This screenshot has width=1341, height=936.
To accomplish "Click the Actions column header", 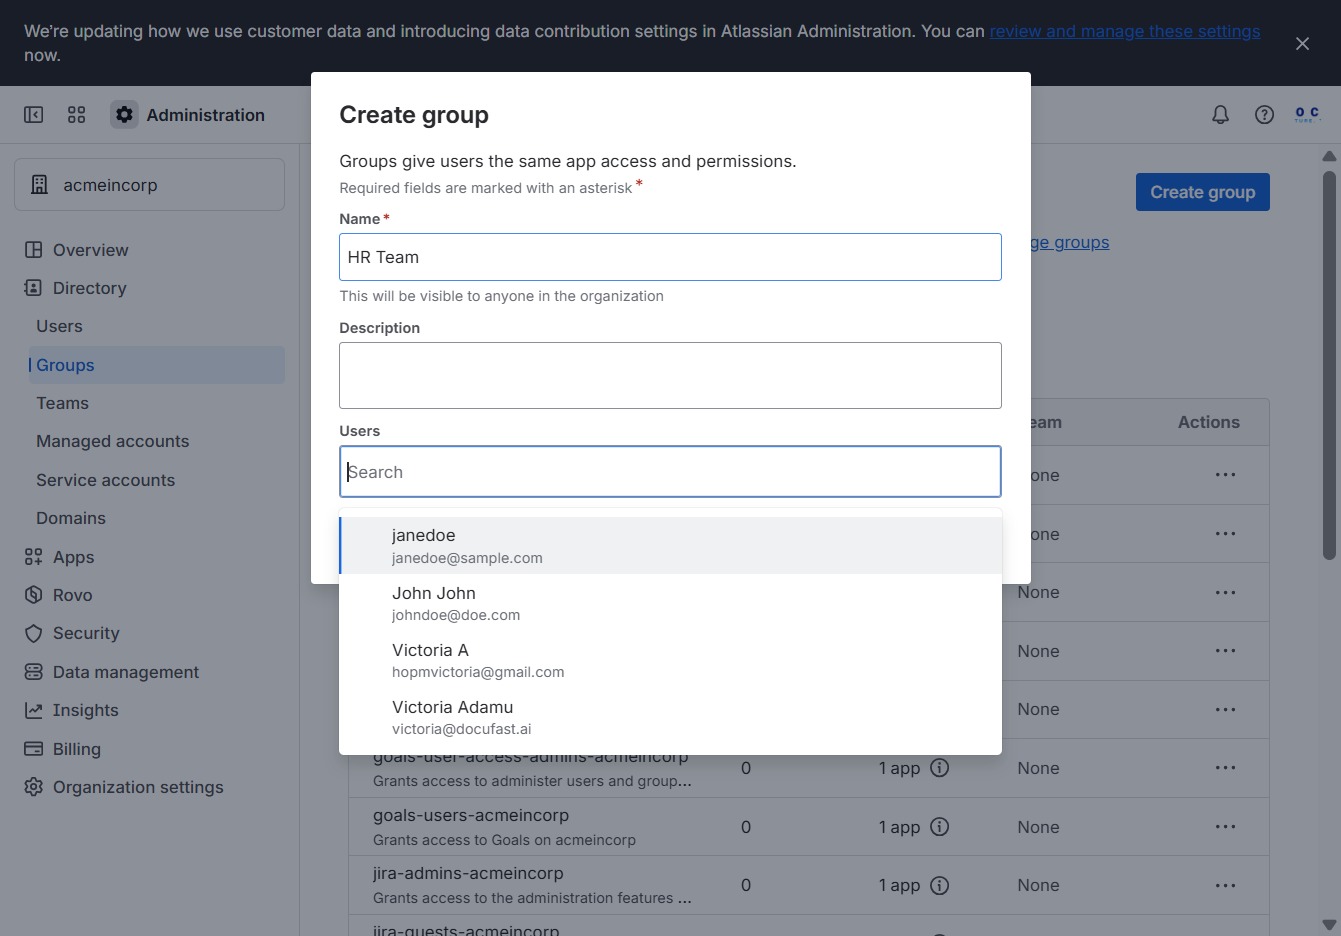I will [x=1208, y=422].
